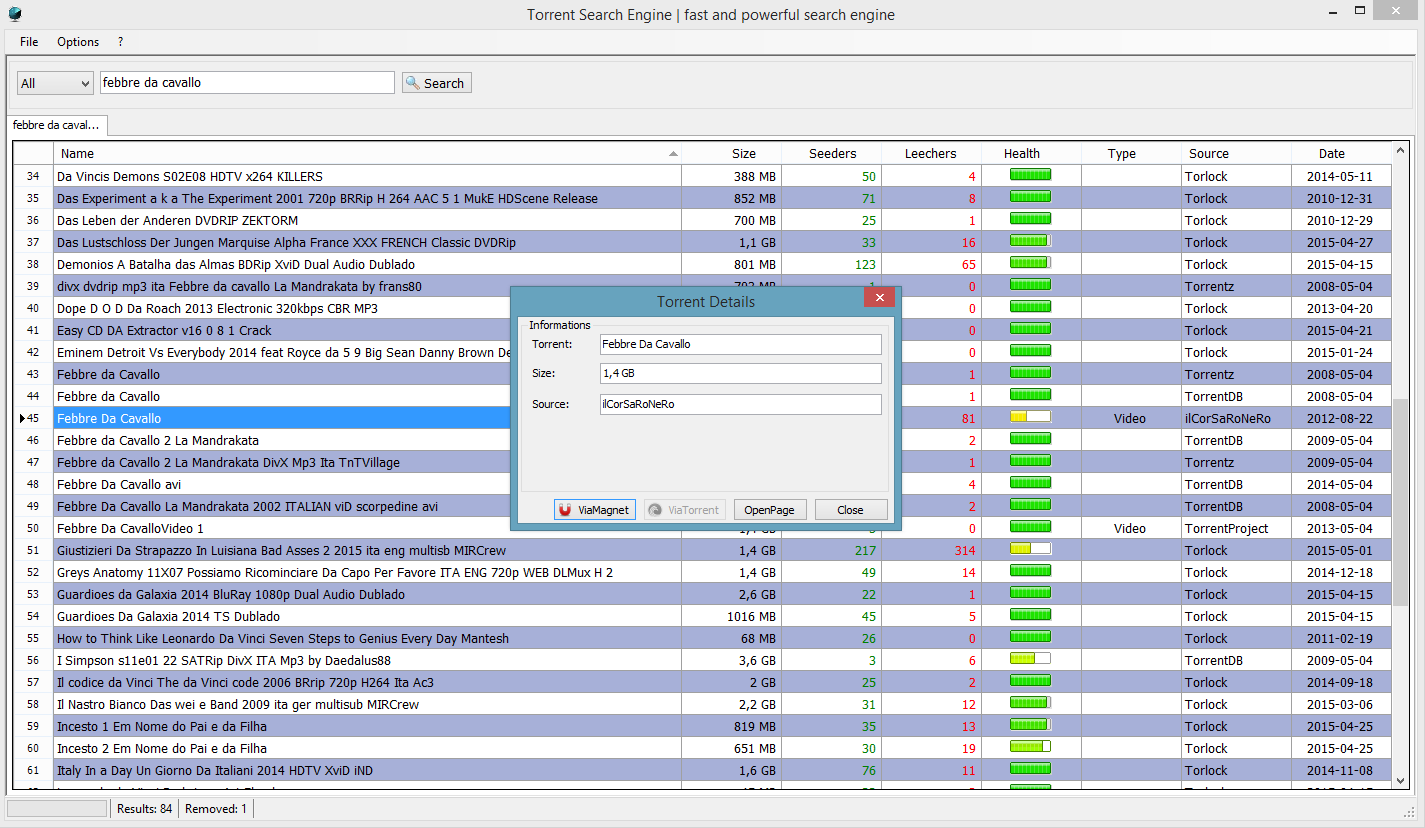Open the File menu
The image size is (1425, 828).
click(x=29, y=42)
